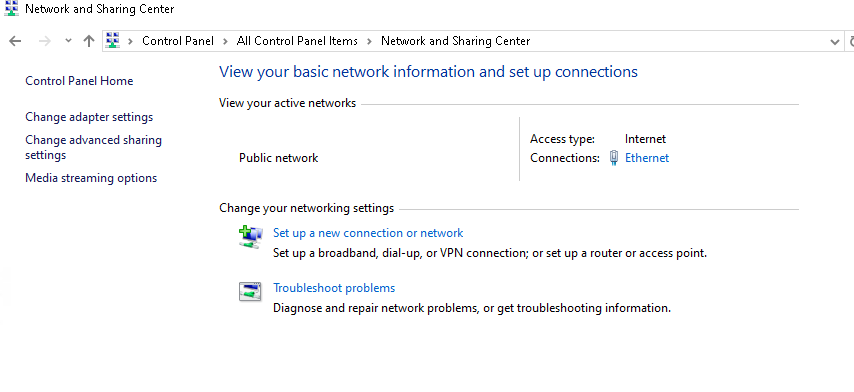
Task: Select Network and Sharing Center breadcrumb
Action: coord(455,41)
